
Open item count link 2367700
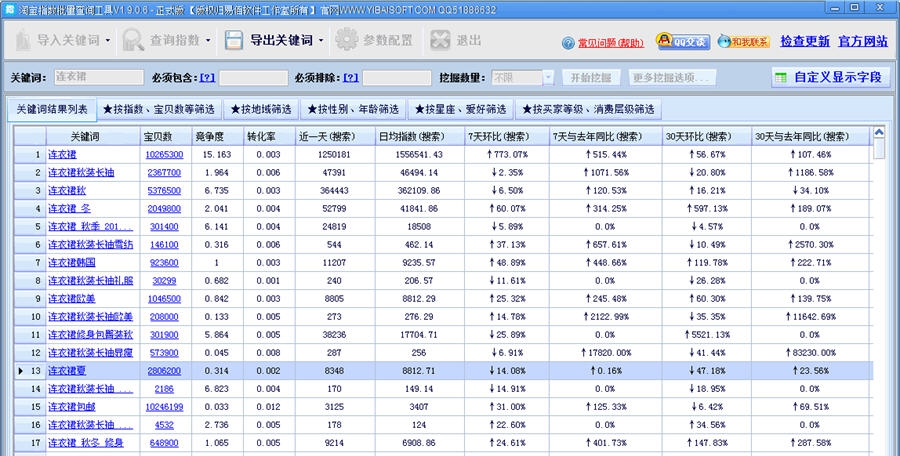[164, 172]
